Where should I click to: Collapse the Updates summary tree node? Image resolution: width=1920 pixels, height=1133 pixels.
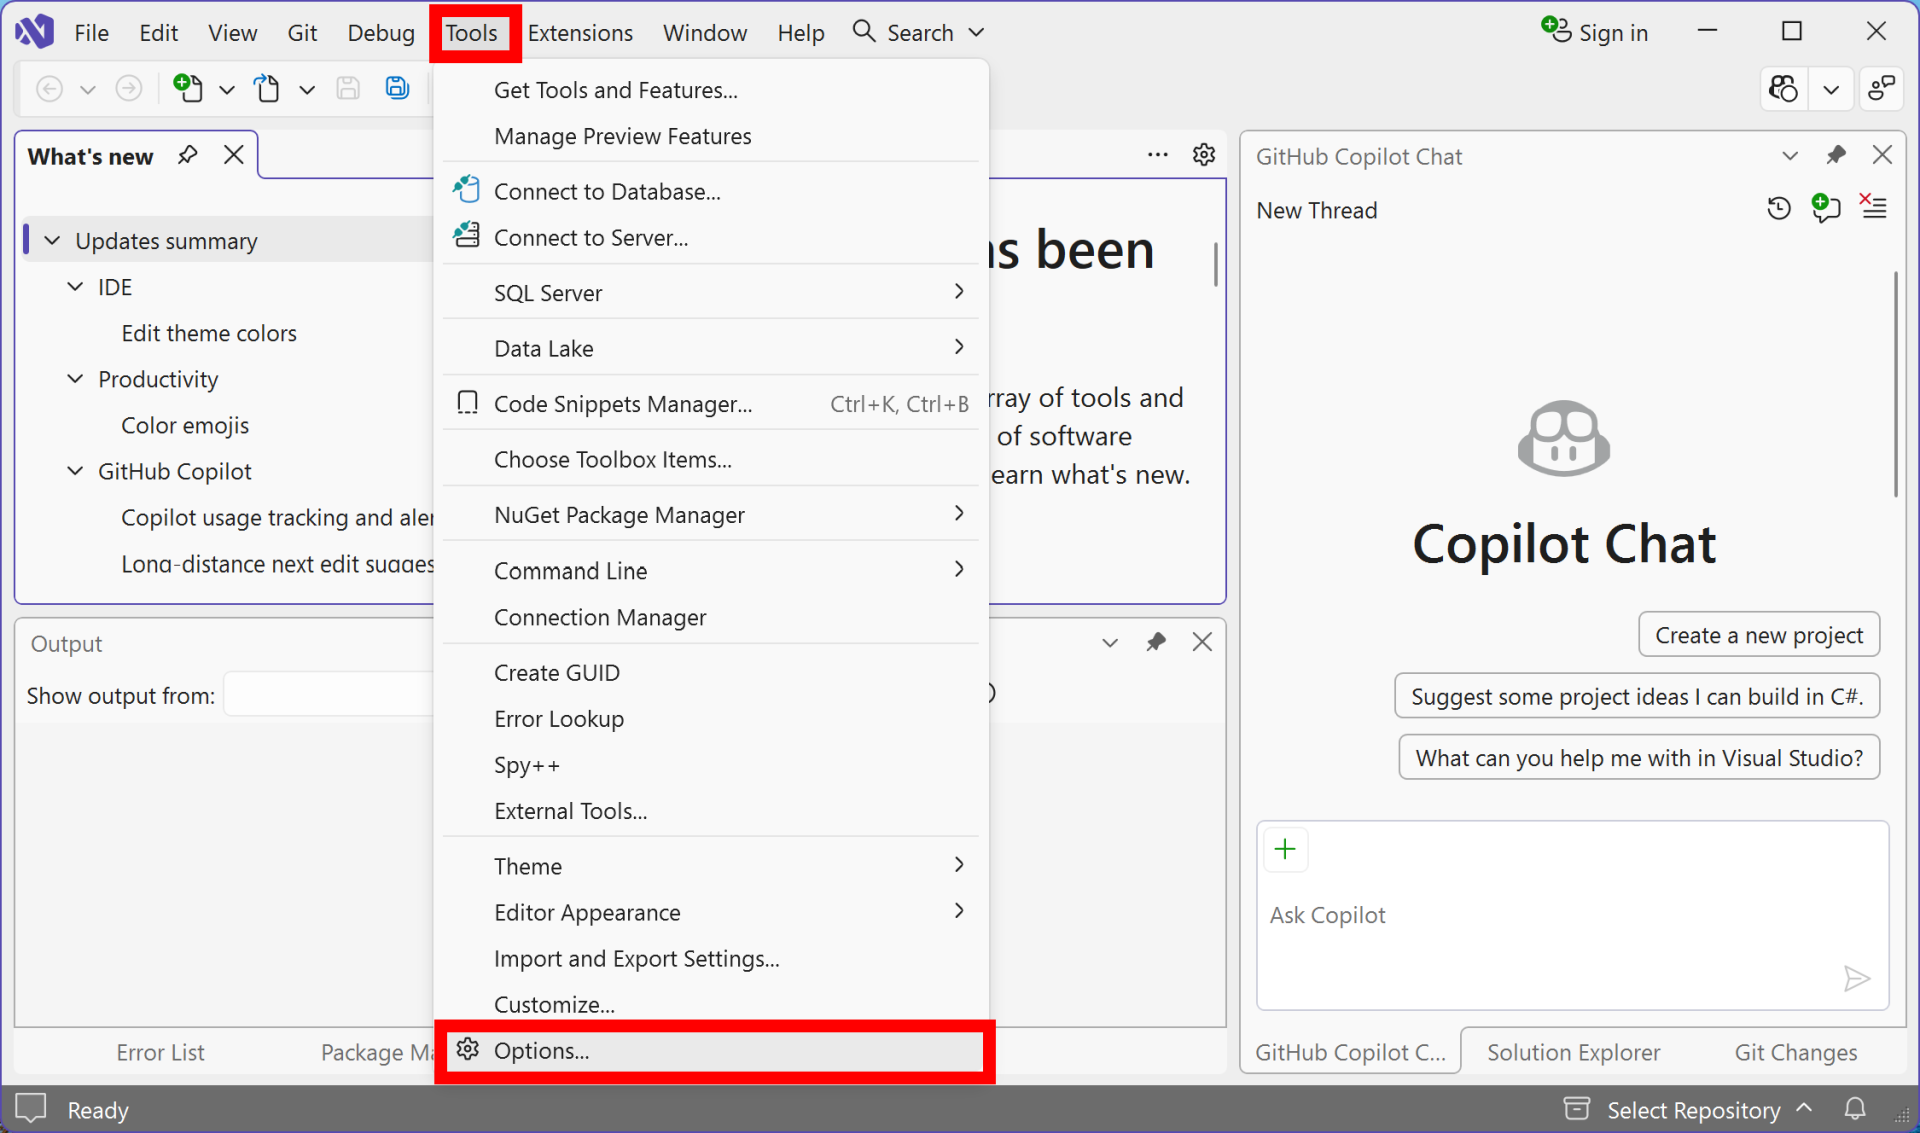point(53,241)
